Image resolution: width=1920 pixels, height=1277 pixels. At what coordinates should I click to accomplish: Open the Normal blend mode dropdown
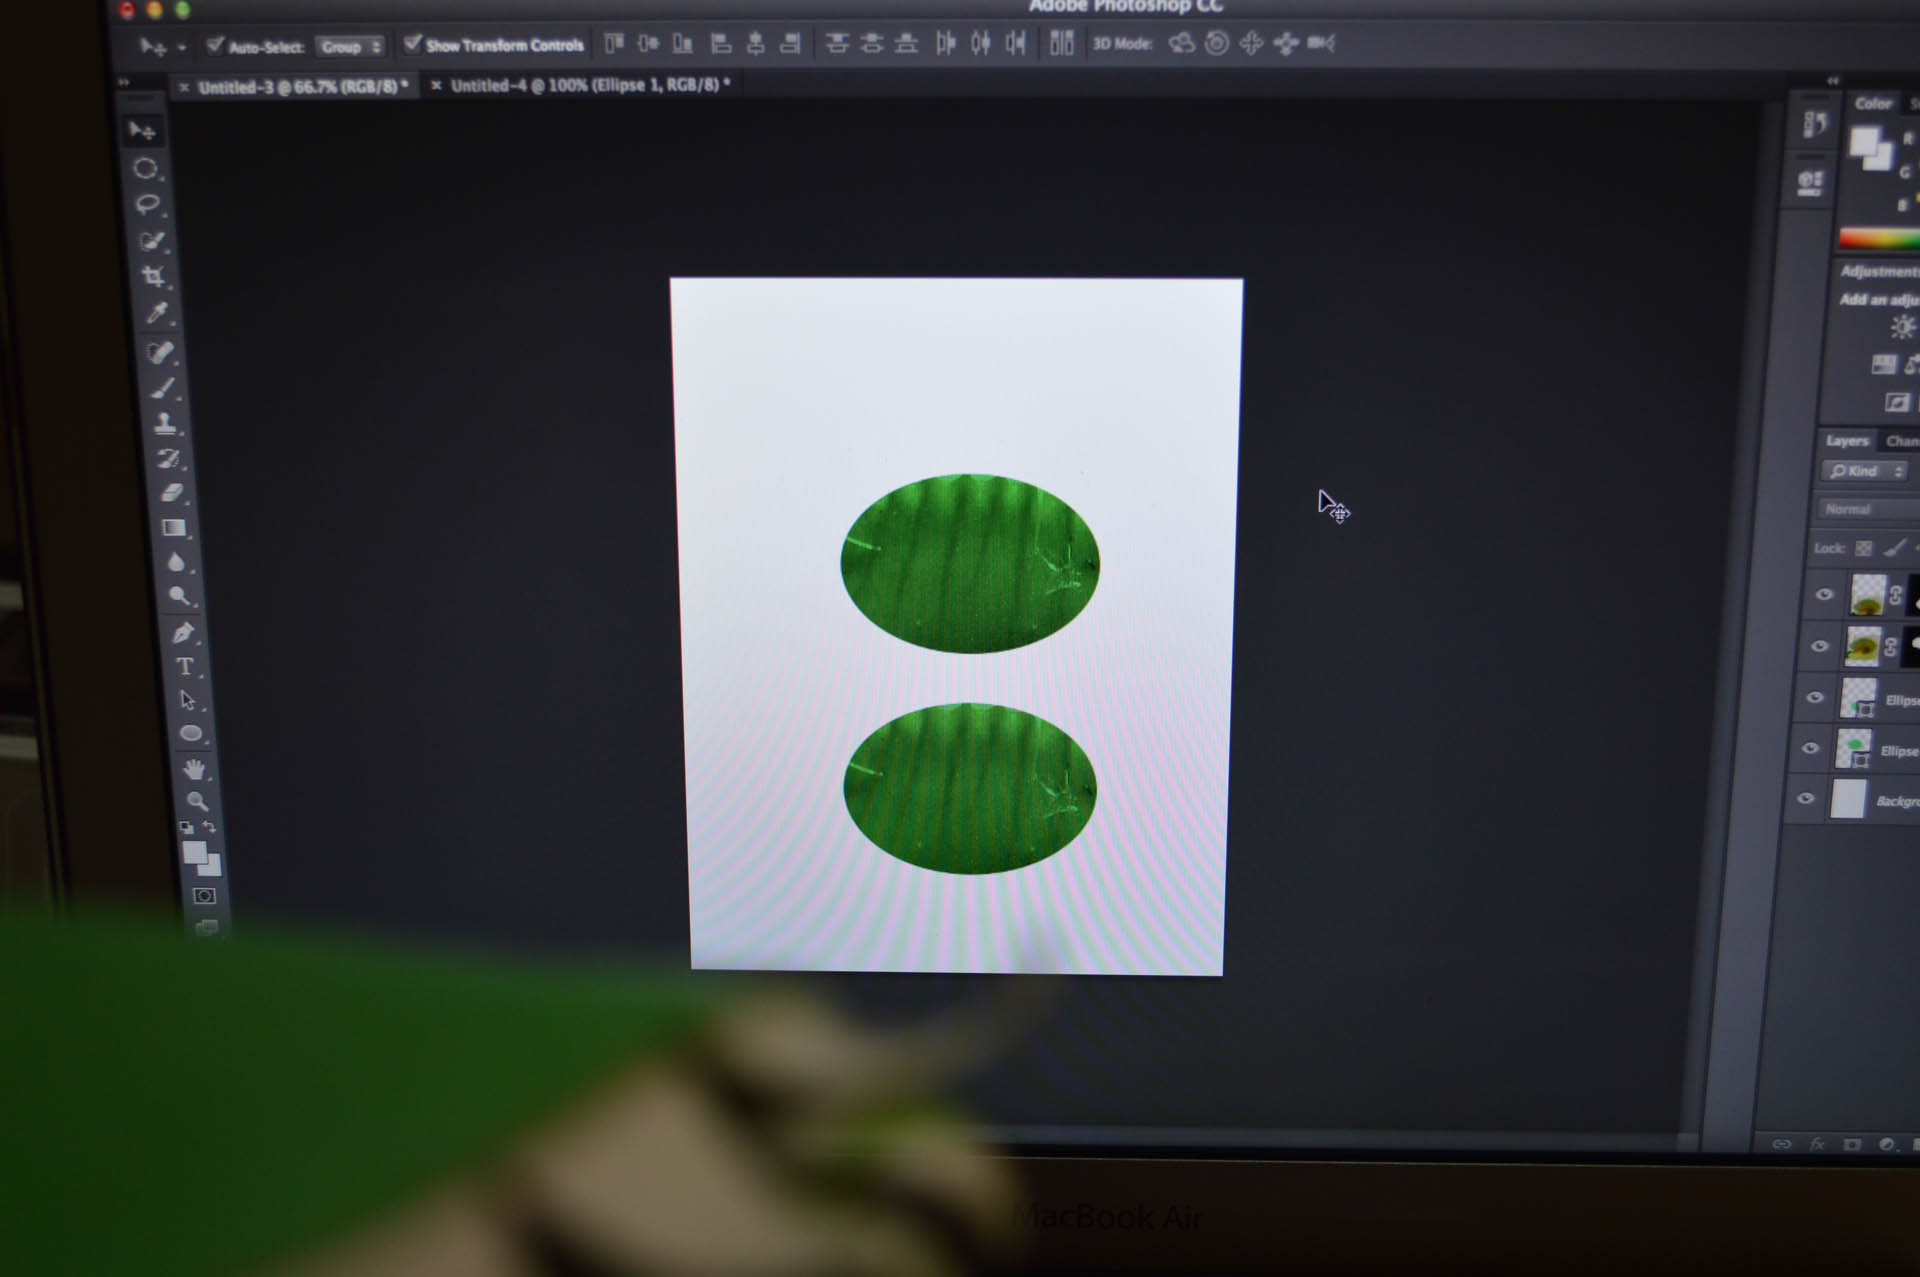pyautogui.click(x=1868, y=509)
